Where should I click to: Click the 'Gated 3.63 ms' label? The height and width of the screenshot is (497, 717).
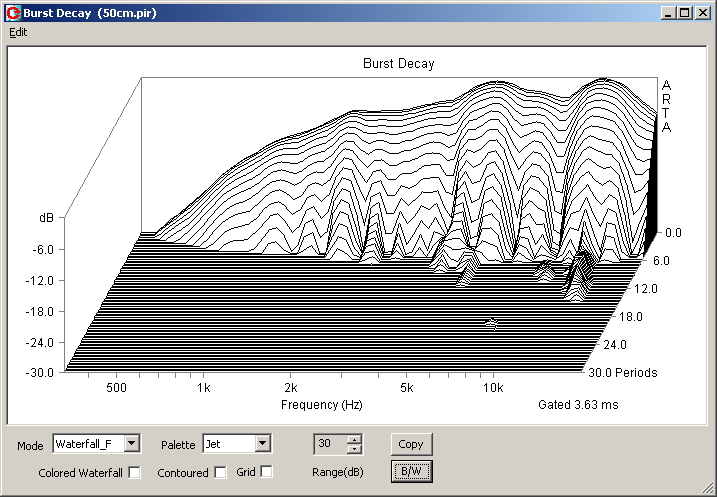pyautogui.click(x=578, y=405)
